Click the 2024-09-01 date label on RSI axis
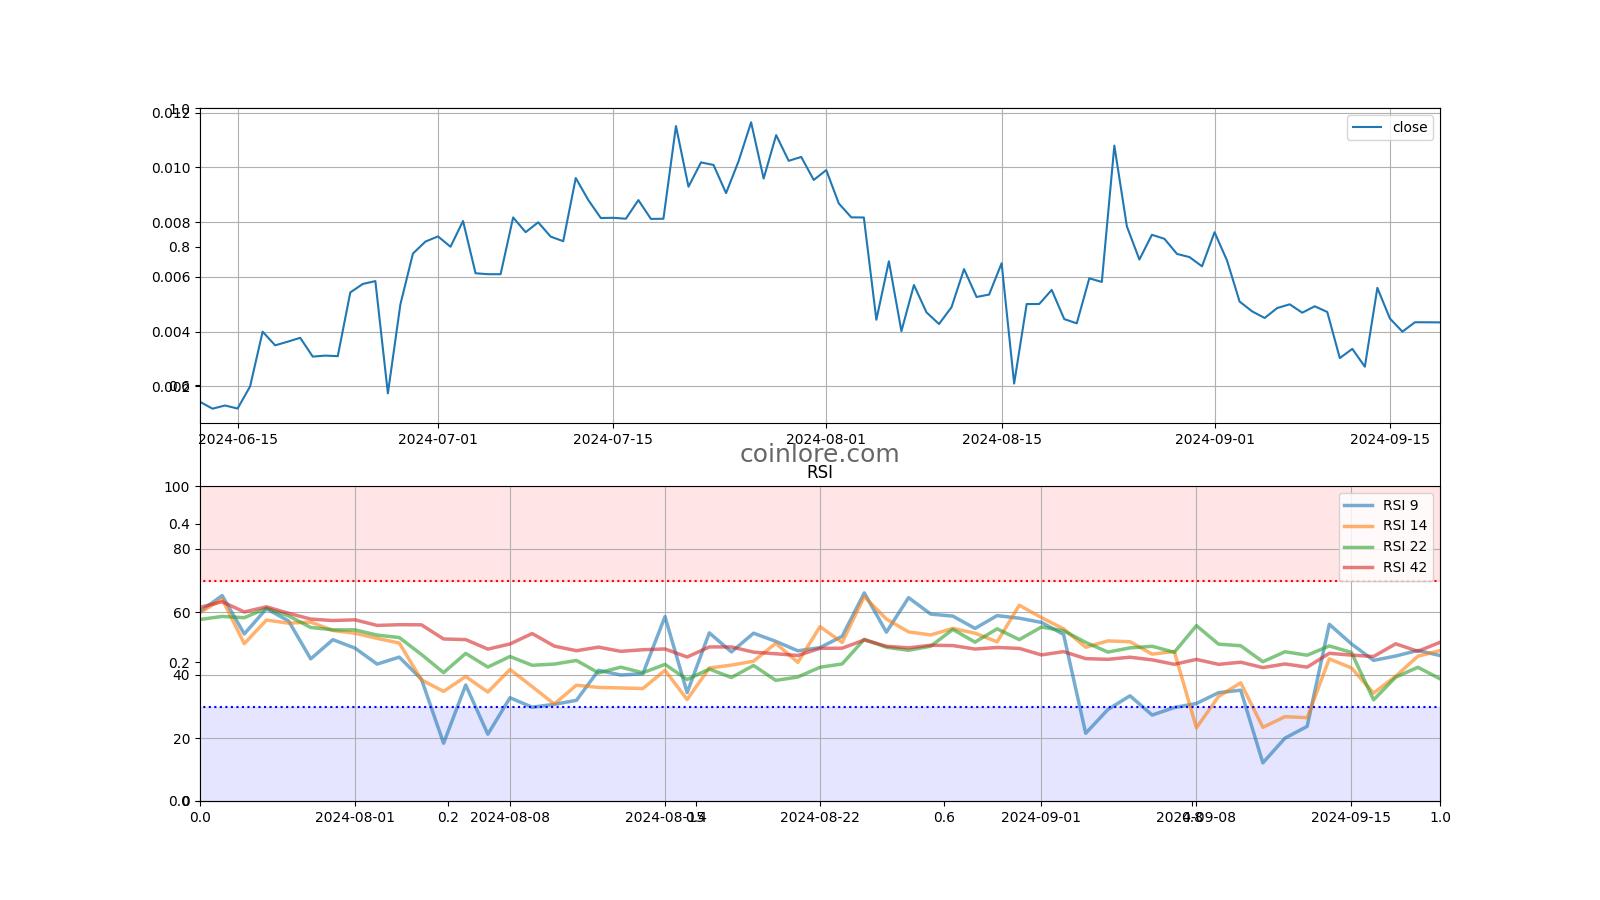 1041,817
